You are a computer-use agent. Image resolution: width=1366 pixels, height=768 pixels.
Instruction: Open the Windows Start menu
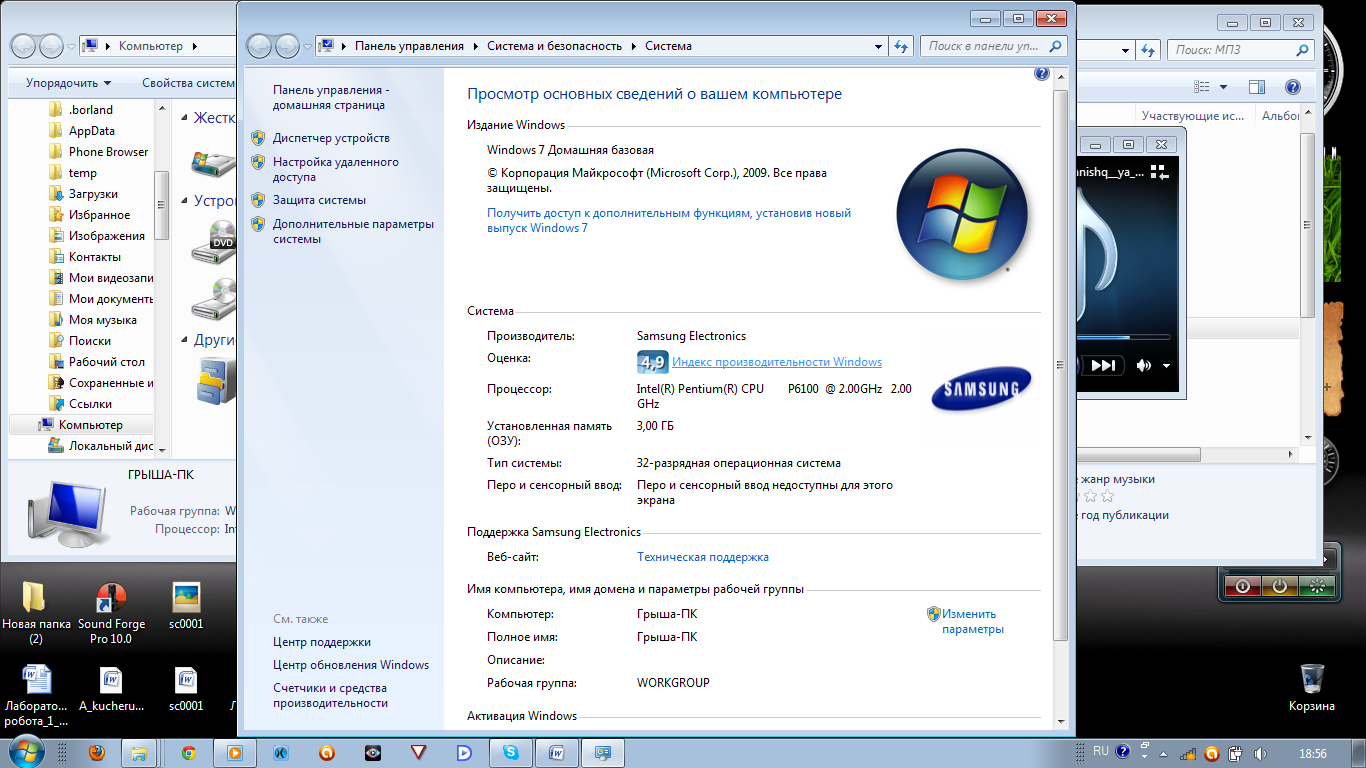(x=26, y=752)
